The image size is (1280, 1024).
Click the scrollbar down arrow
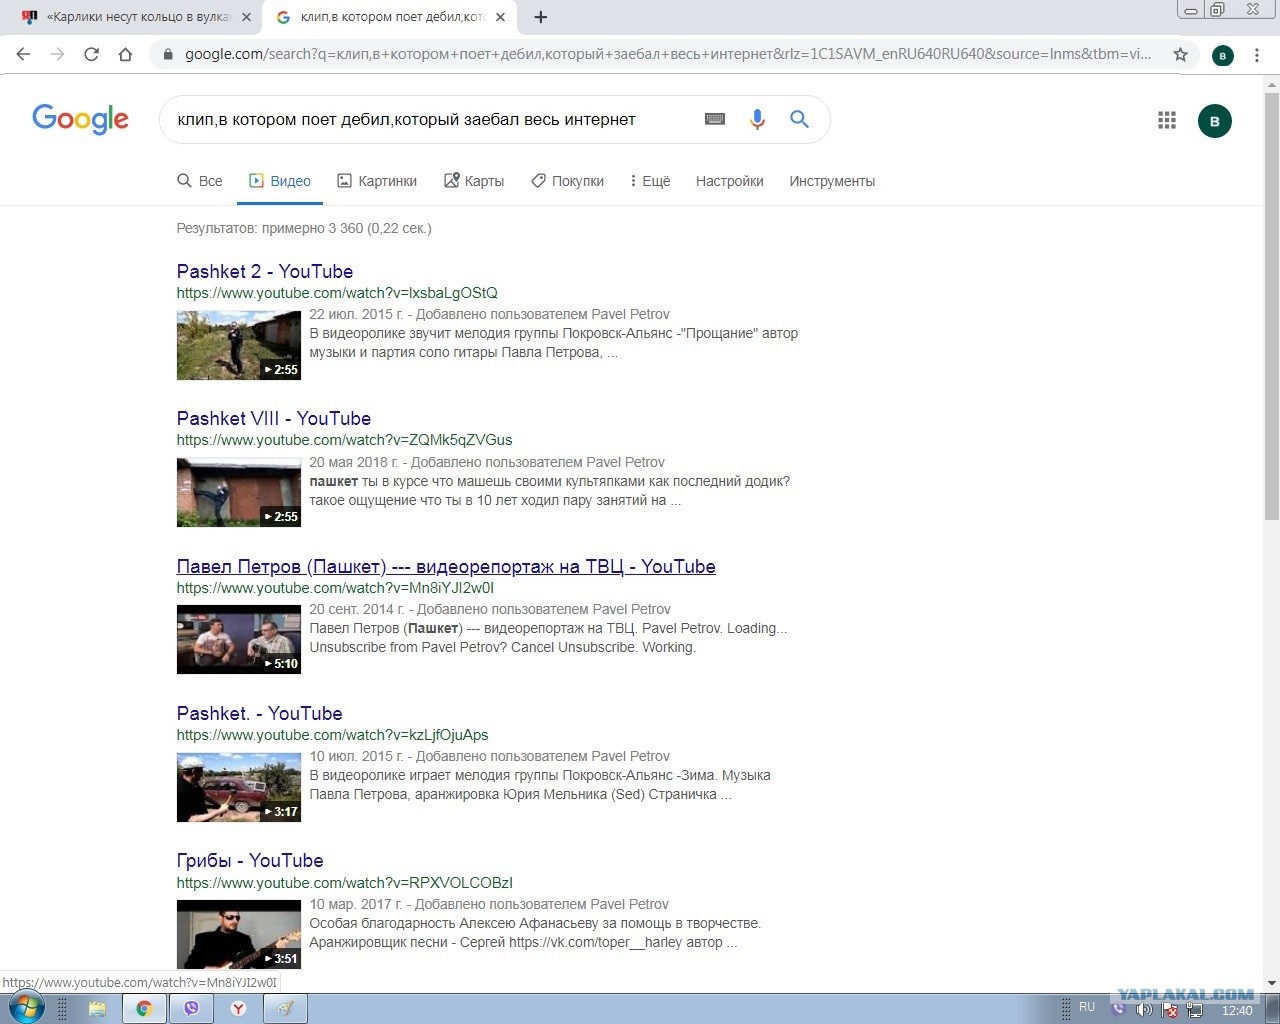click(x=1271, y=984)
